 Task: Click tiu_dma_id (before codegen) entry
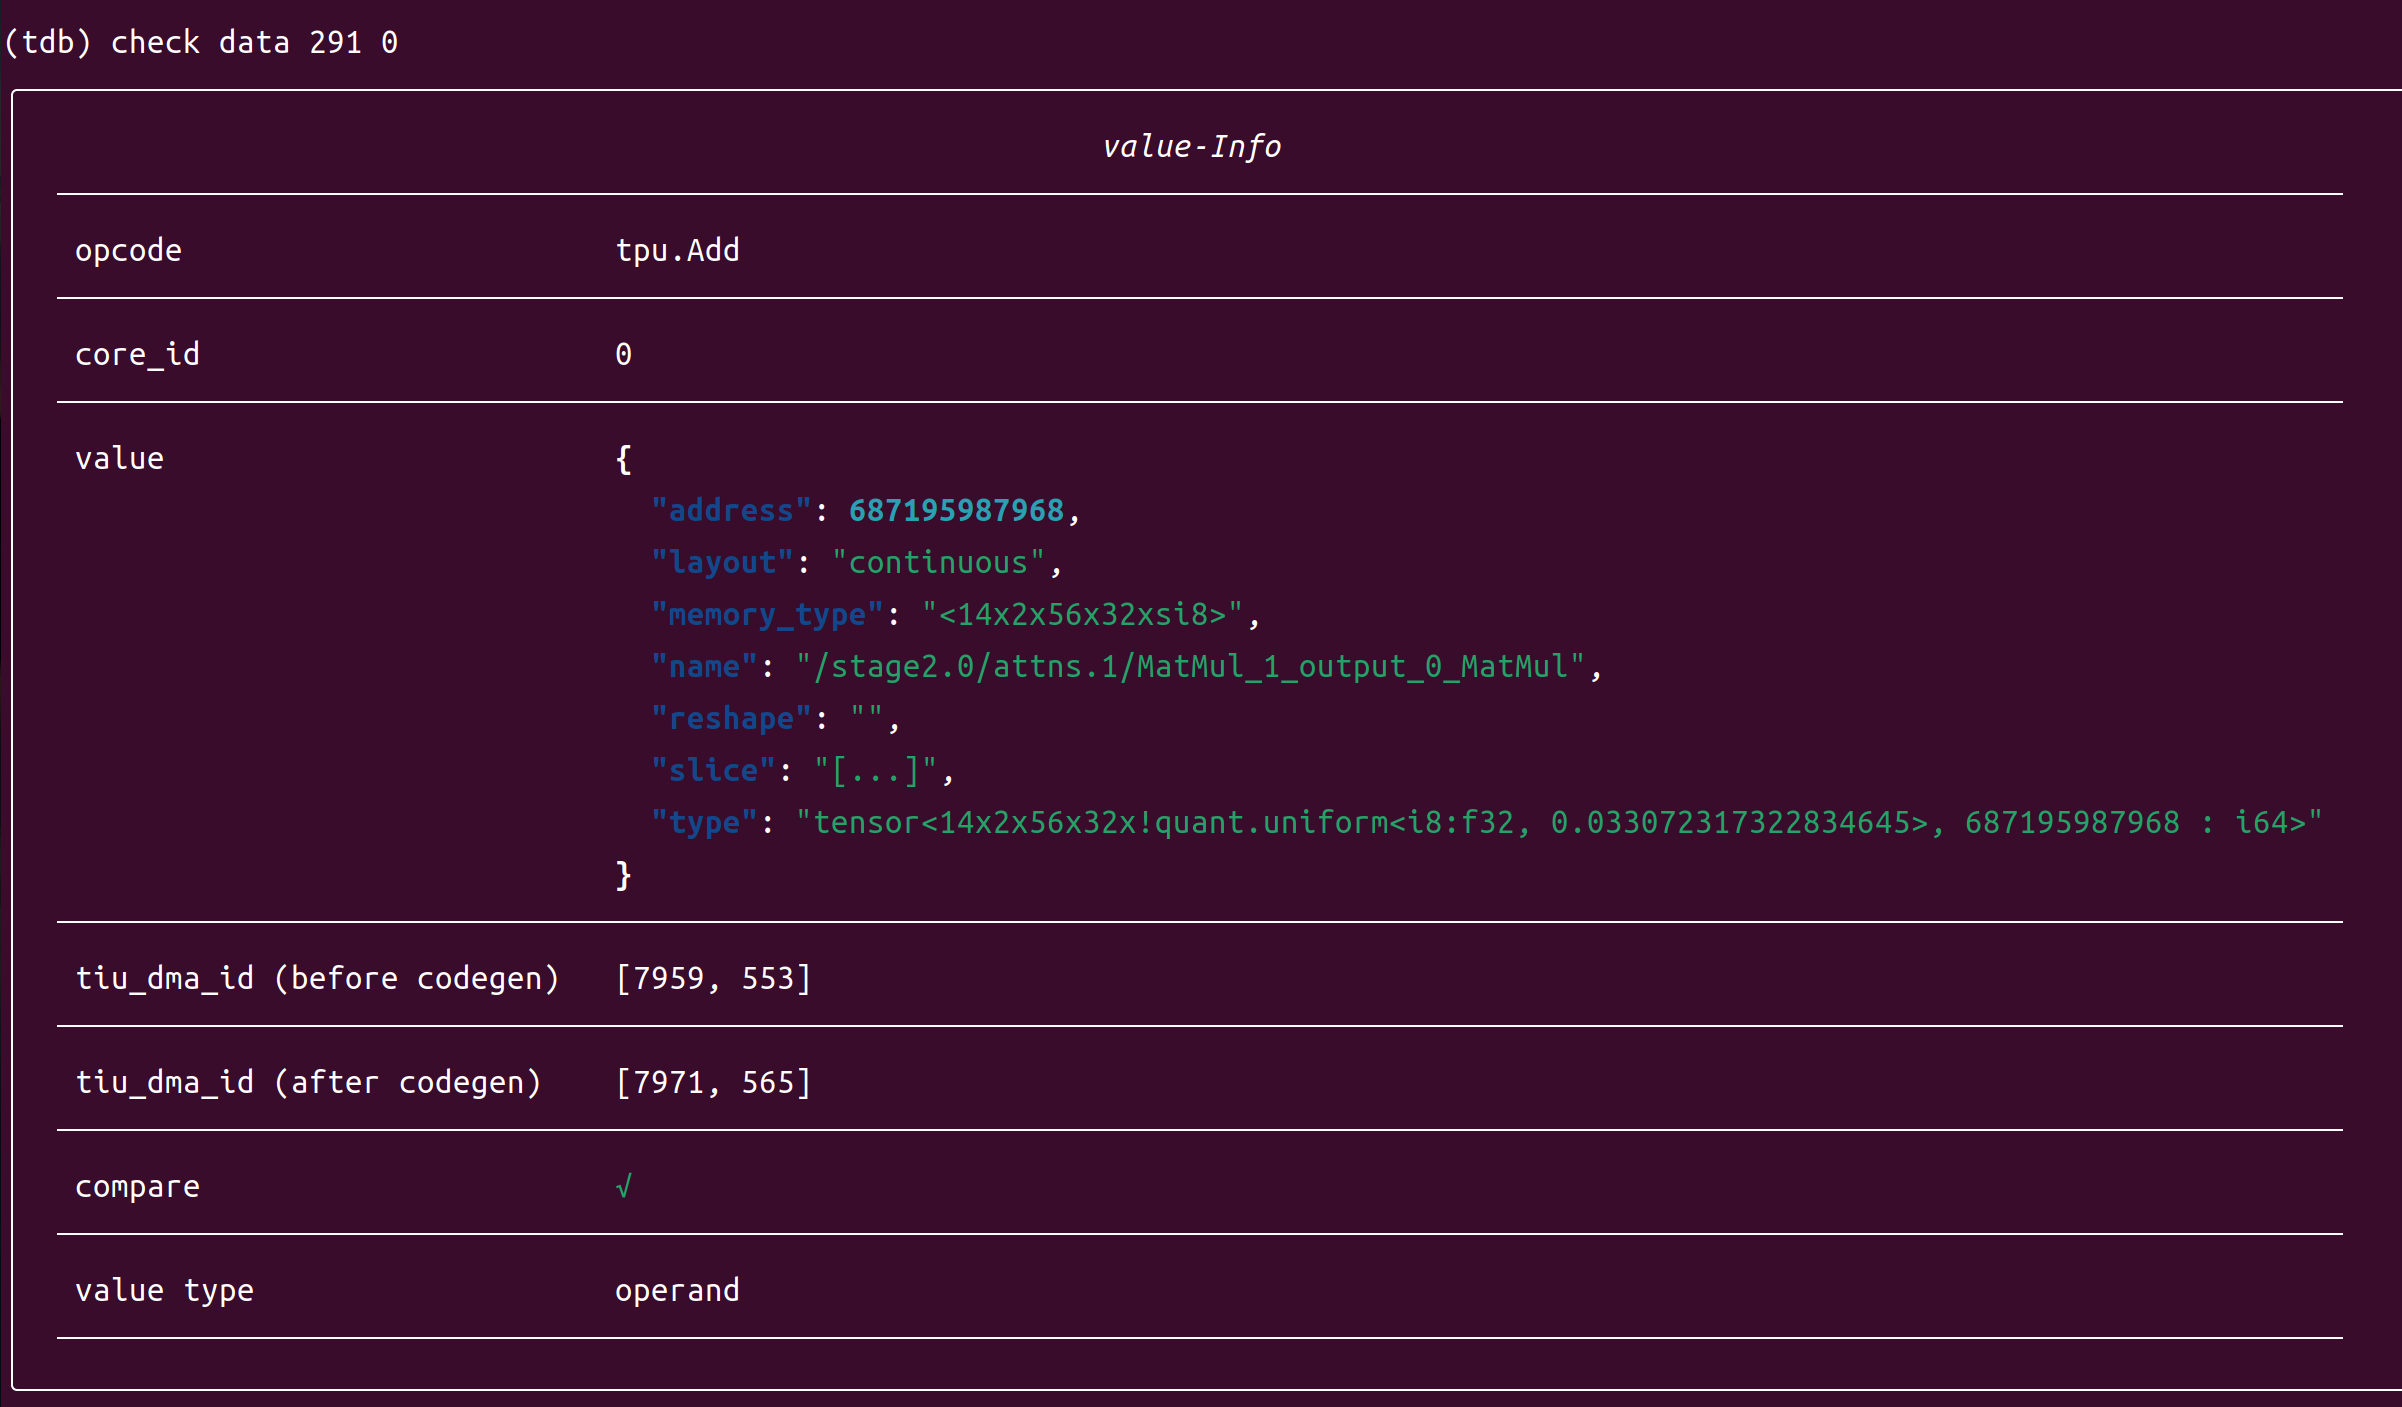tap(318, 978)
